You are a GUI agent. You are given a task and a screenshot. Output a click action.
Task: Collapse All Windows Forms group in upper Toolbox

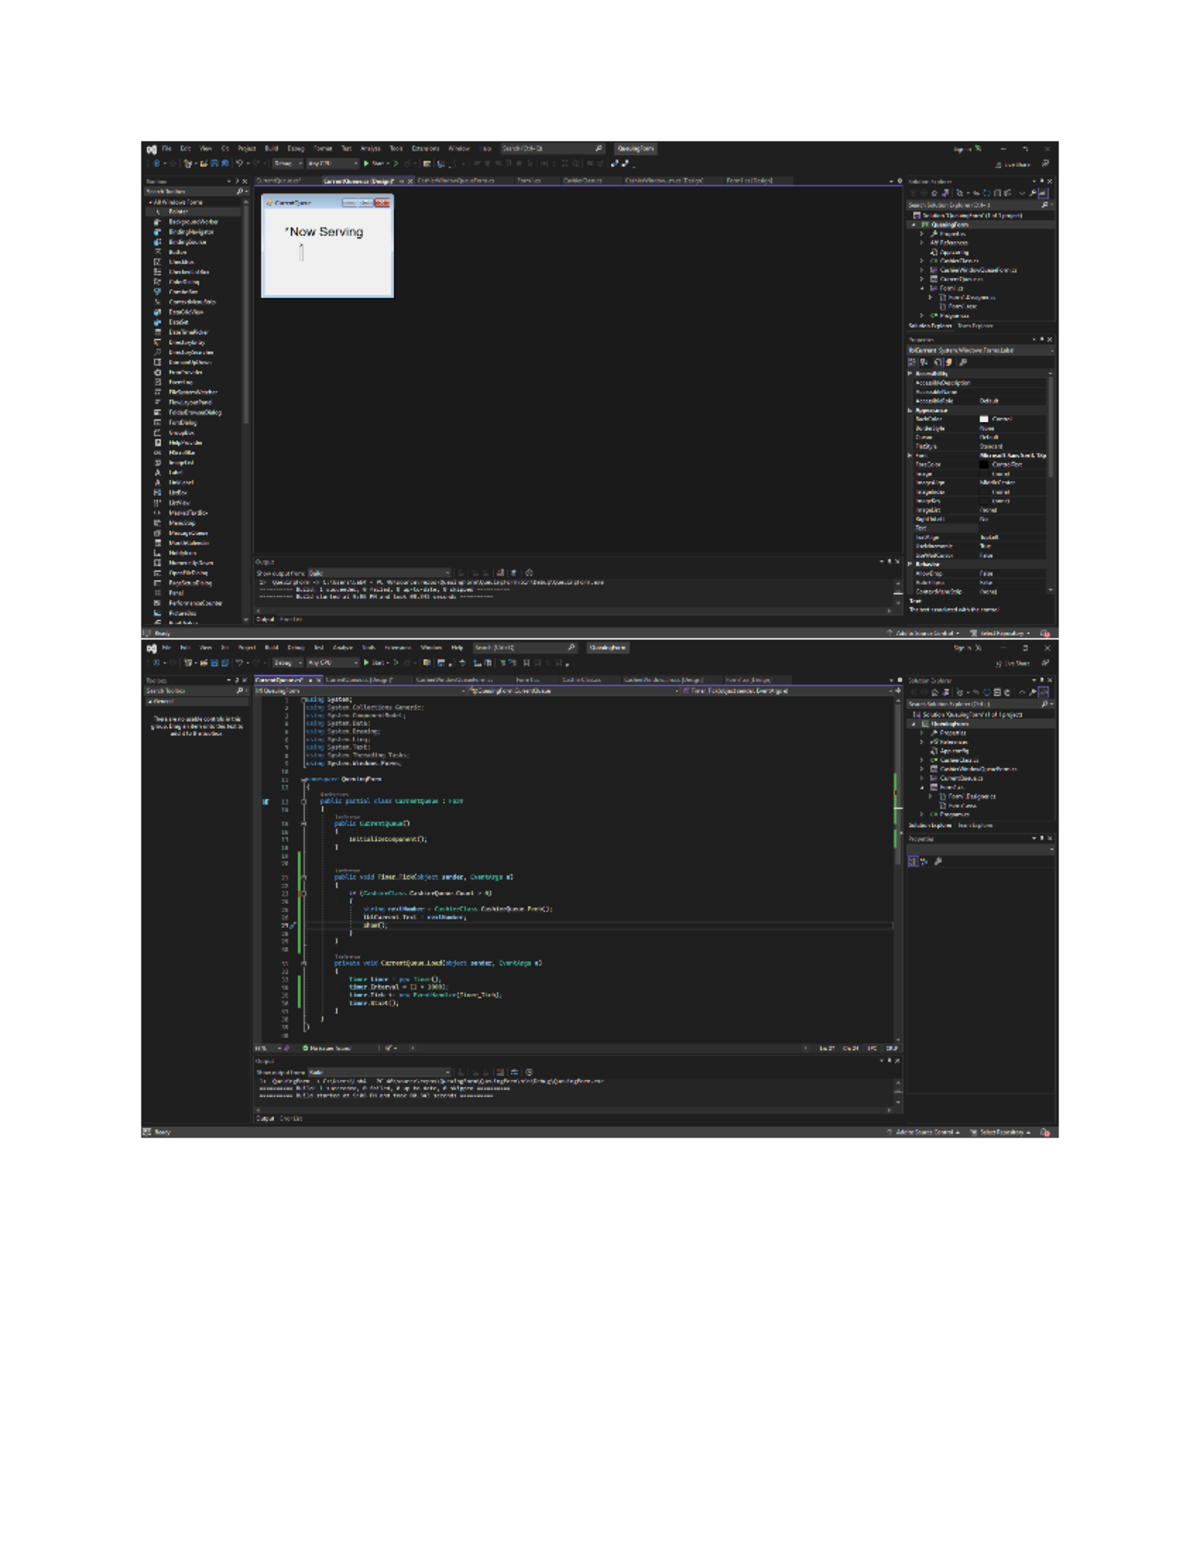click(x=151, y=202)
